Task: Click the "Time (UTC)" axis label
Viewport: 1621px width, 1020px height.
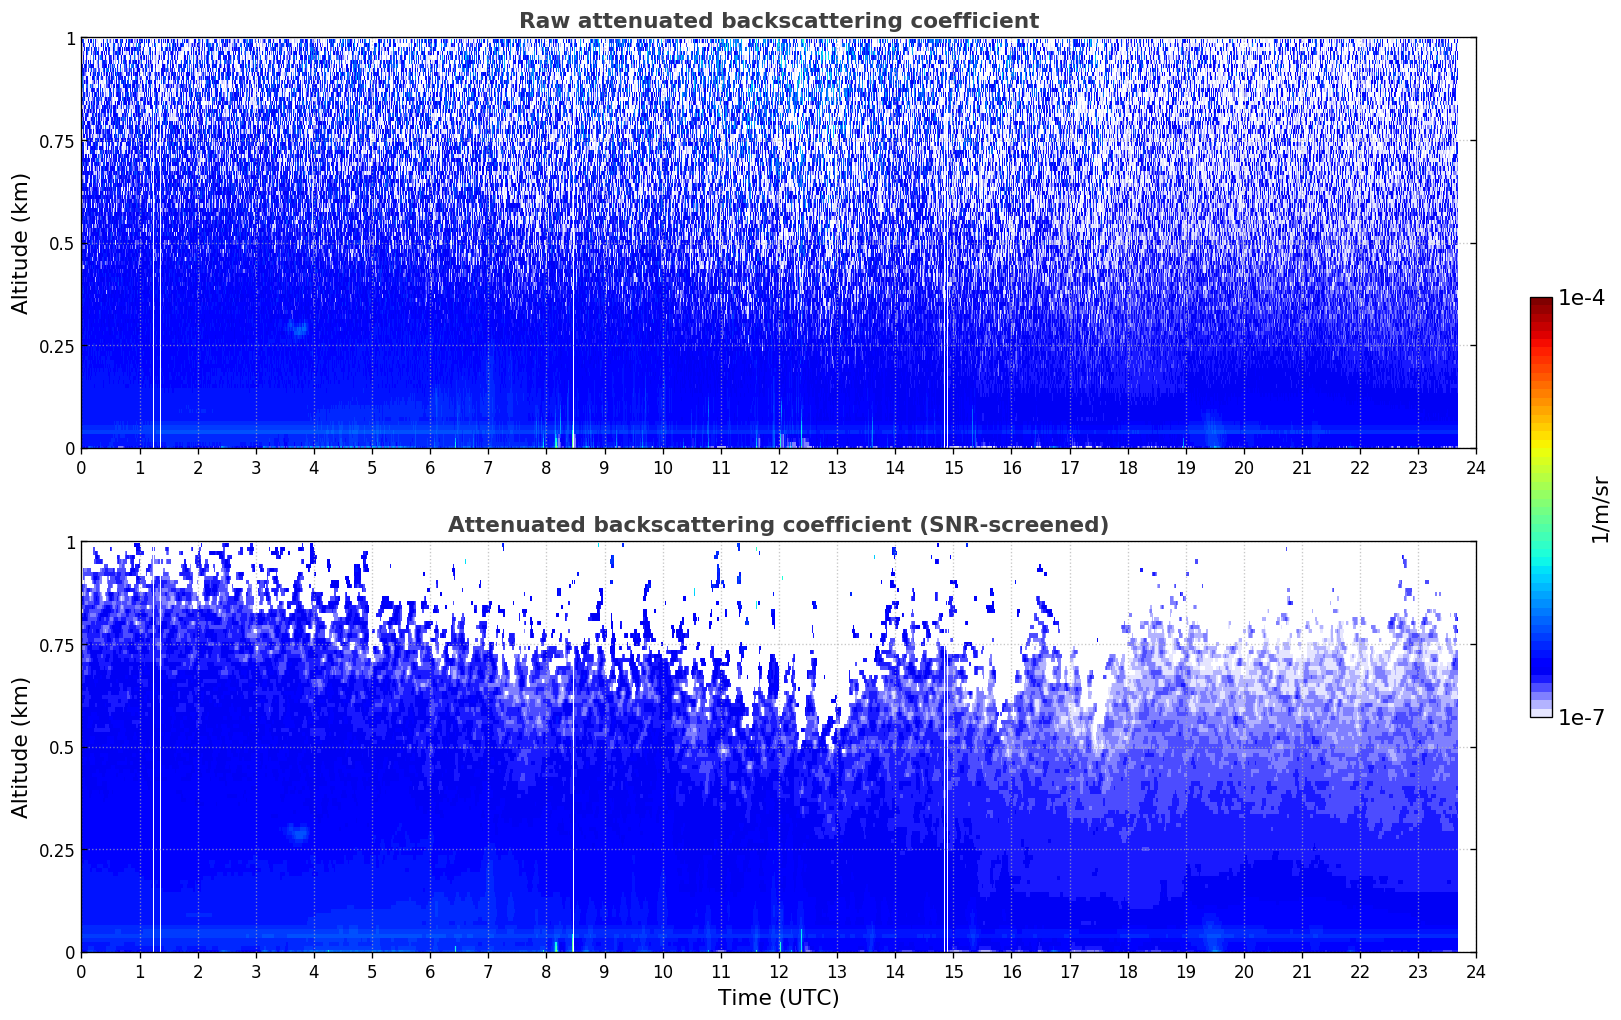Action: click(x=778, y=997)
